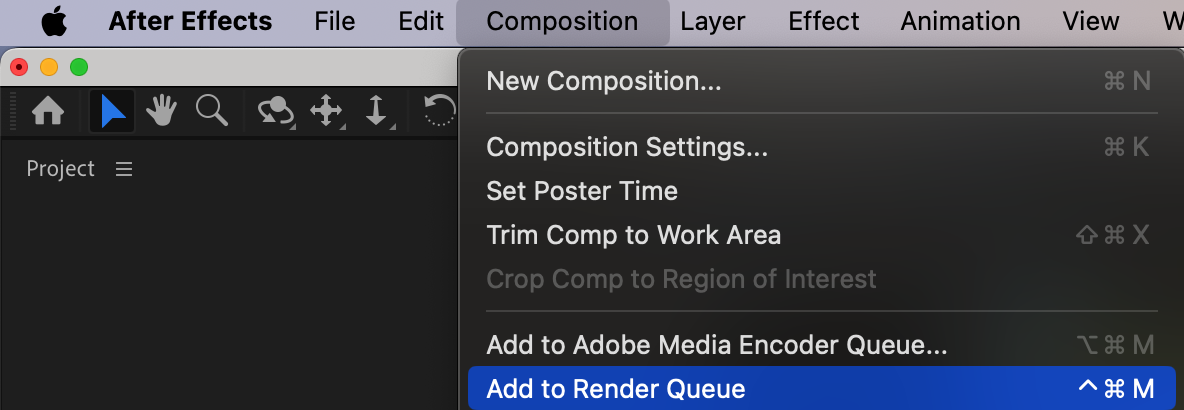Select the Project panel tab
Image resolution: width=1184 pixels, height=410 pixels.
pyautogui.click(x=60, y=169)
